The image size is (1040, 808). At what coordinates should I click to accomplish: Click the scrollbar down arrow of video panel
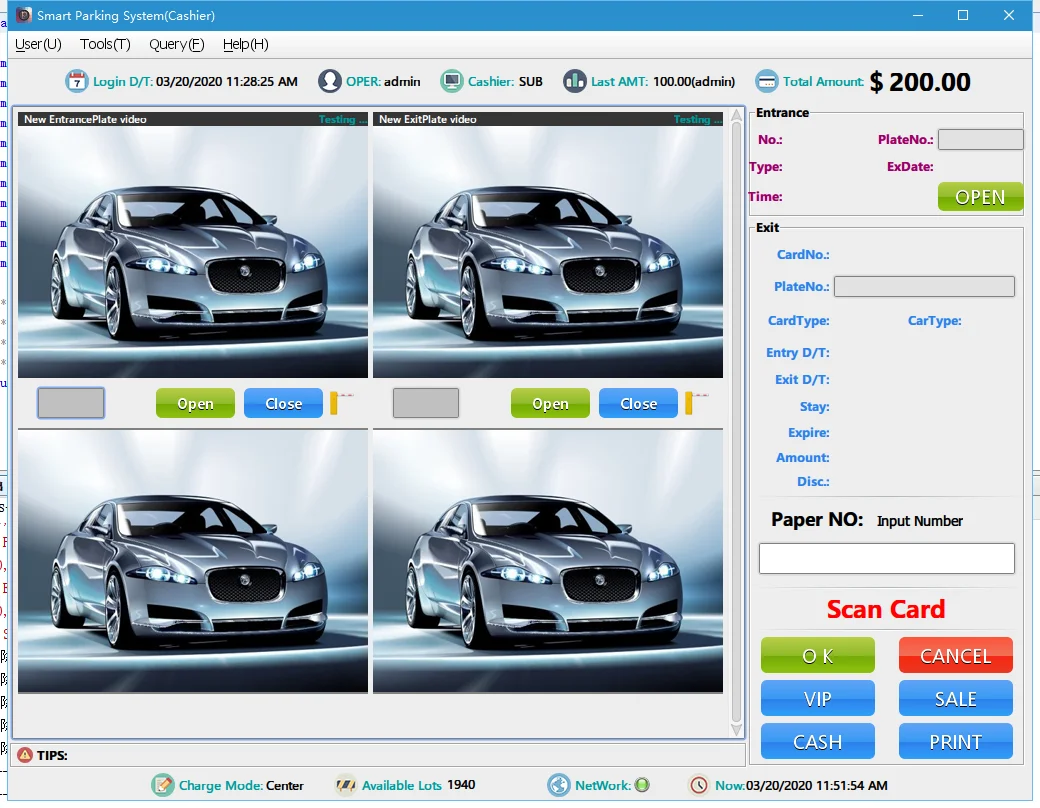[x=736, y=730]
